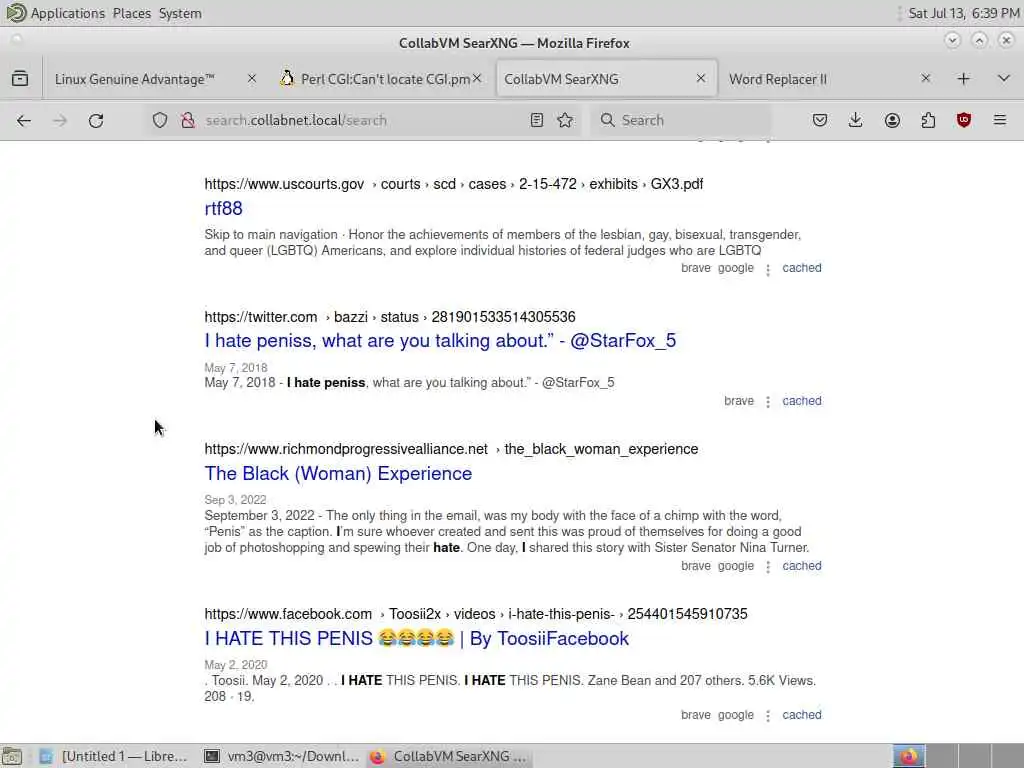Switch to vm3@vm3 terminal taskbar window

[281, 756]
